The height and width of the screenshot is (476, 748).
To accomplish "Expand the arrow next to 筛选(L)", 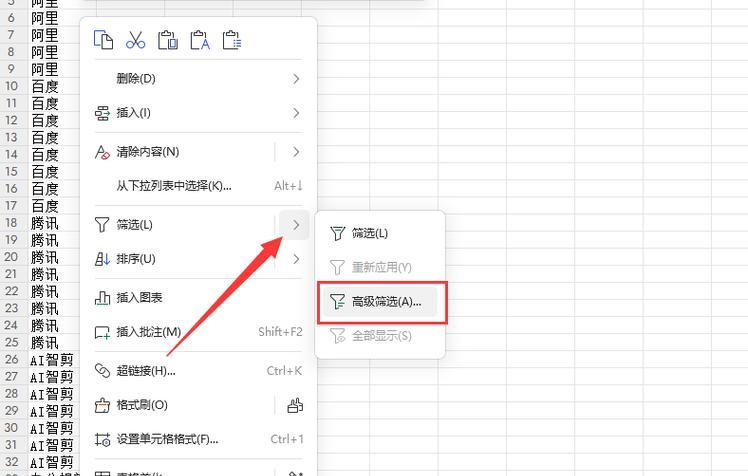I will pyautogui.click(x=296, y=225).
